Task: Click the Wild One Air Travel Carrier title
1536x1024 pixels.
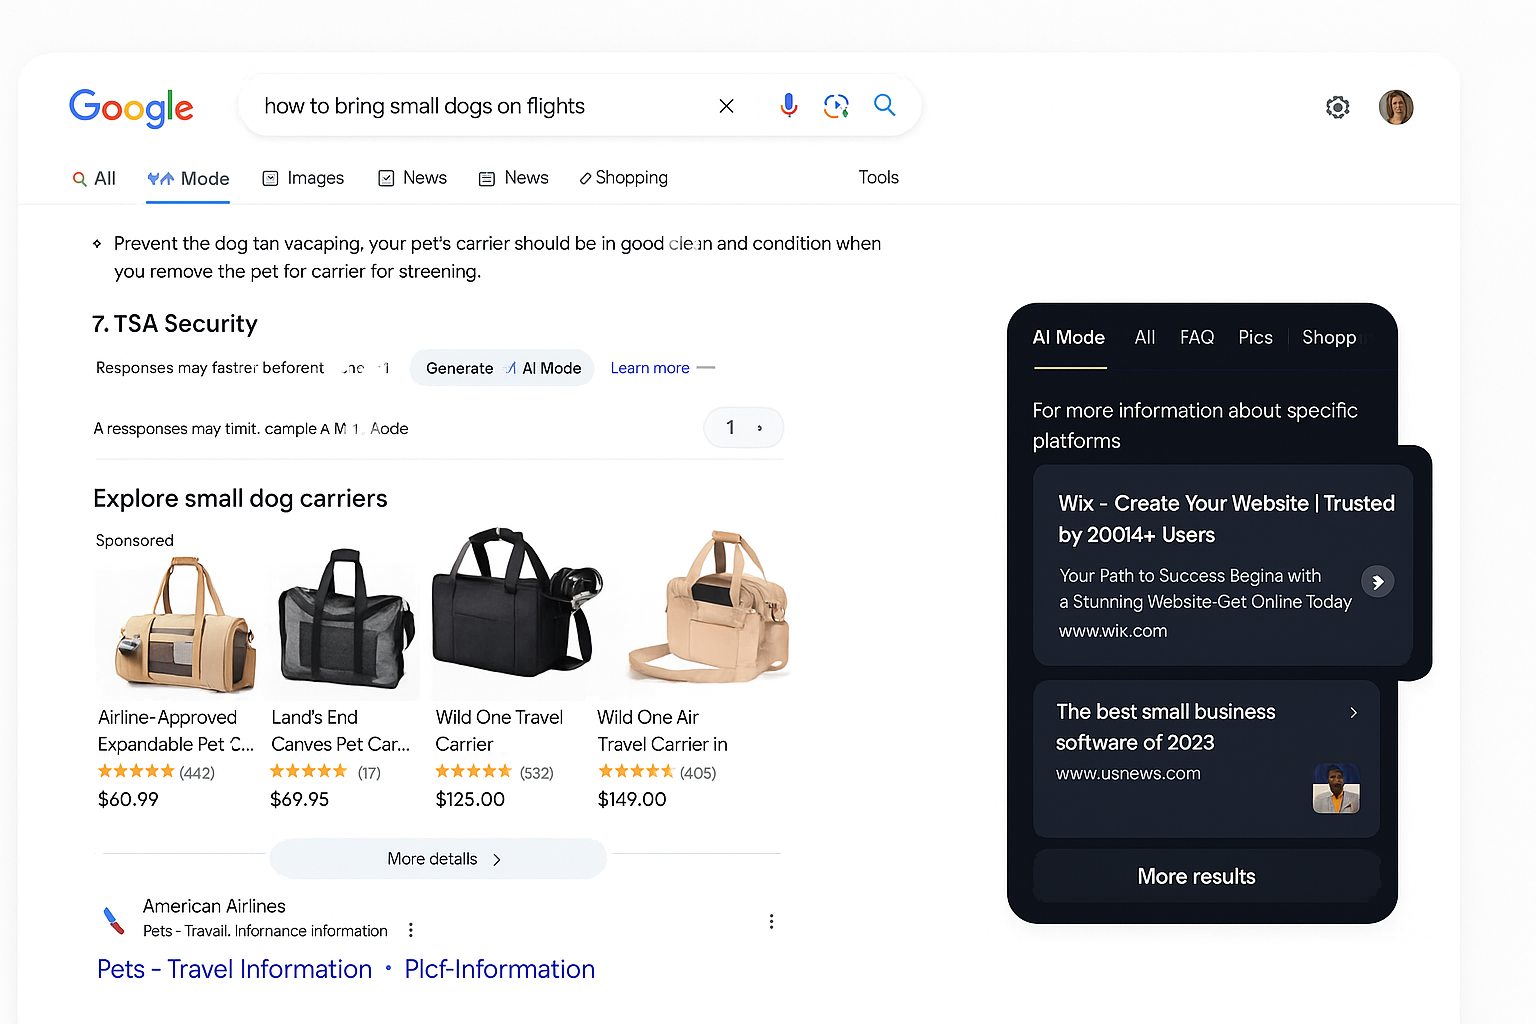Action: pos(662,731)
